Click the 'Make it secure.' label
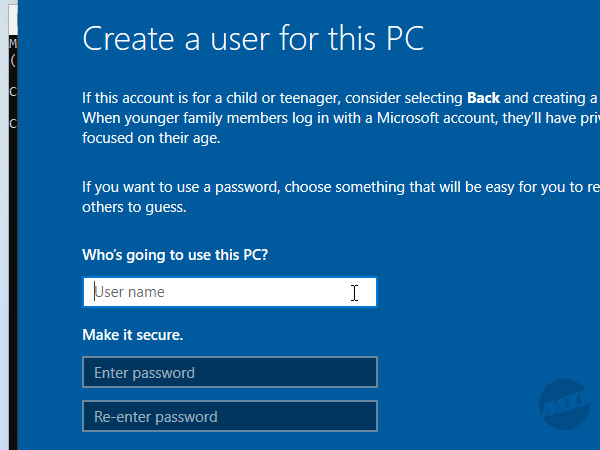Image resolution: width=600 pixels, height=450 pixels. (132, 334)
